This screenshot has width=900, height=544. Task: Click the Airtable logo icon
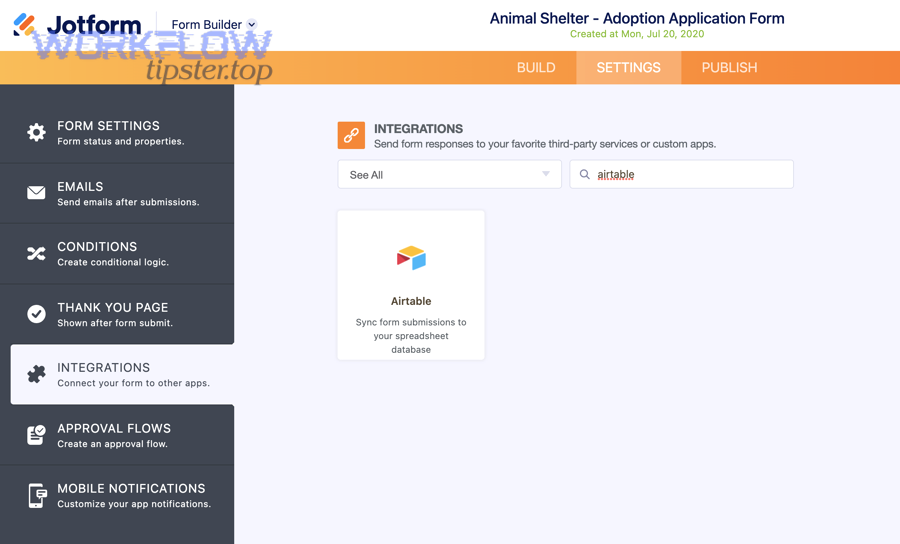[x=411, y=258]
